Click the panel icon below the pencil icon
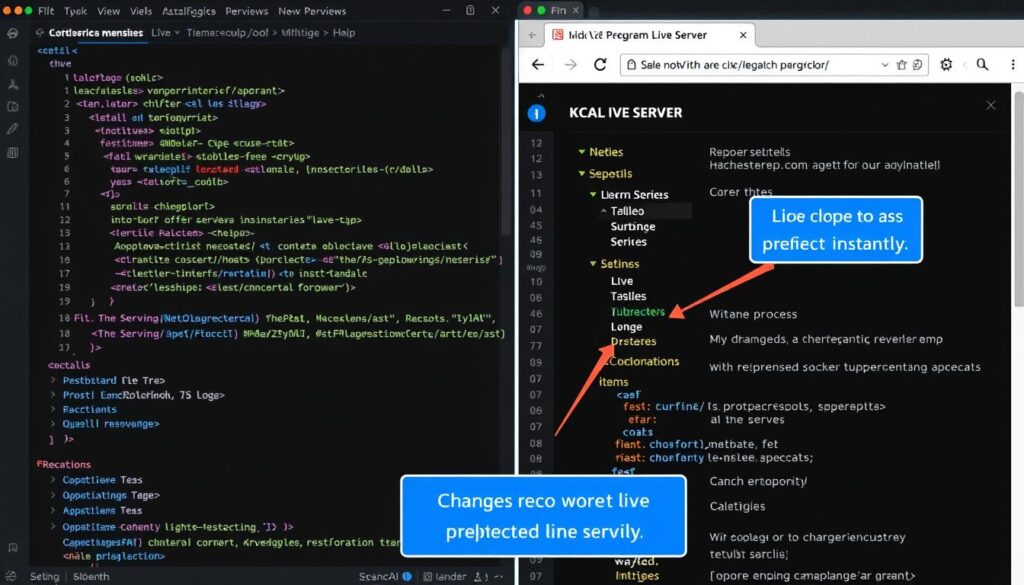 point(12,152)
